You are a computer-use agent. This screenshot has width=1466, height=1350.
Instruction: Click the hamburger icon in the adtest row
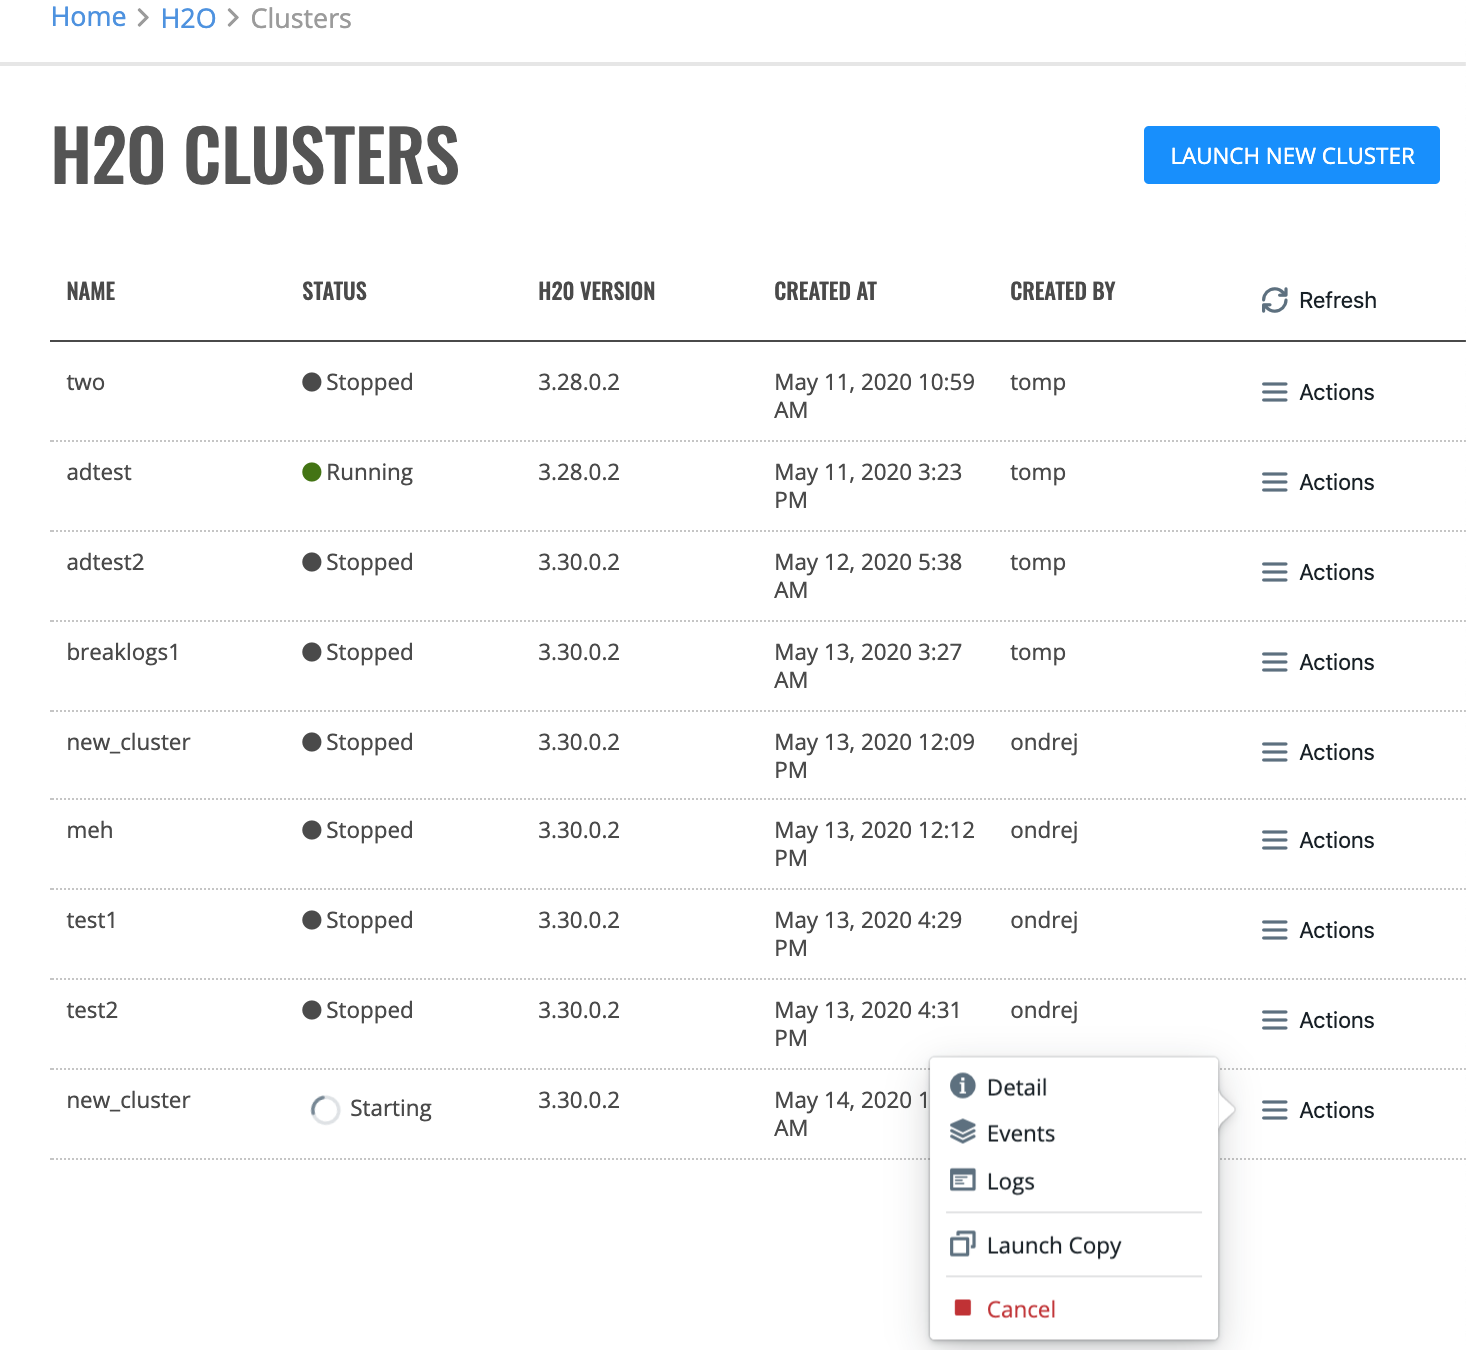point(1274,482)
